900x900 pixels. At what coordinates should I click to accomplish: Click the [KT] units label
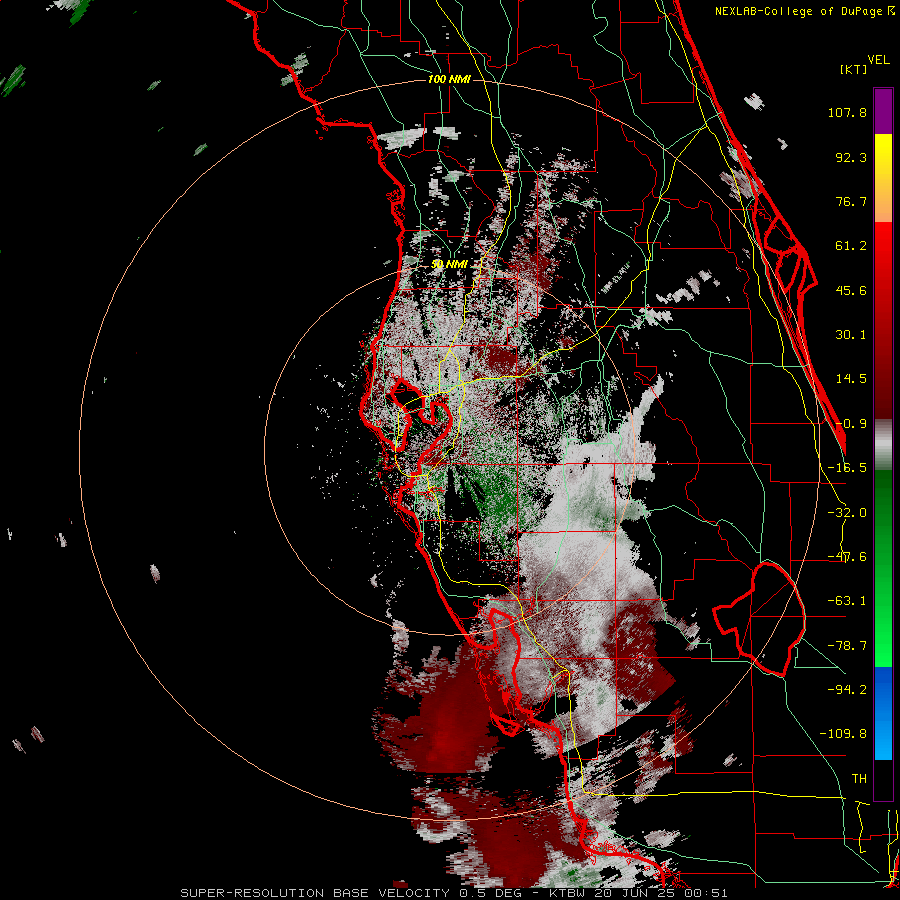pos(854,69)
